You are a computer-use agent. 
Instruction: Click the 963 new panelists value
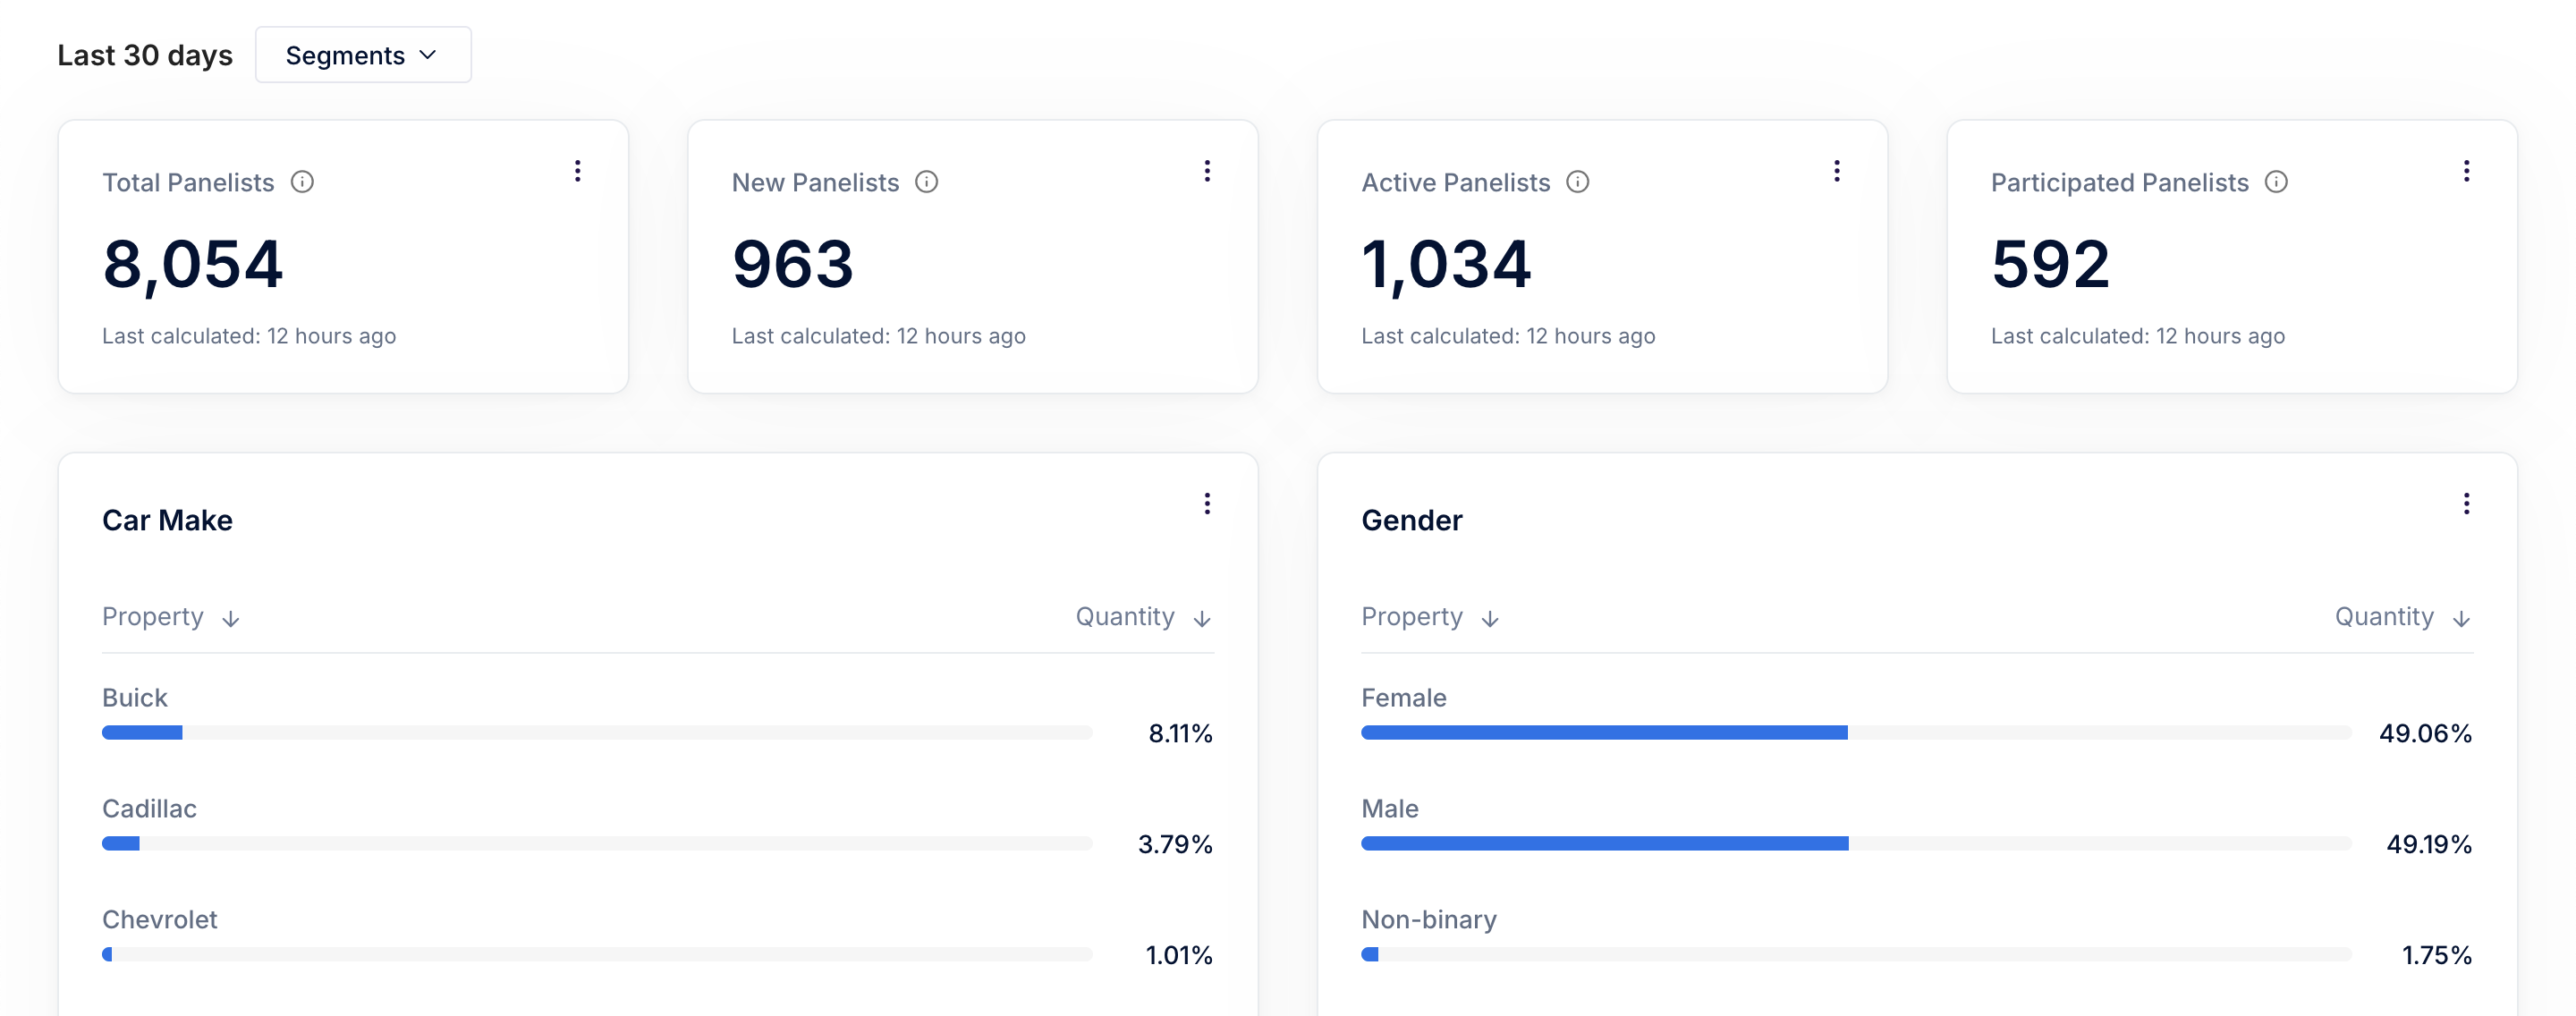coord(793,265)
